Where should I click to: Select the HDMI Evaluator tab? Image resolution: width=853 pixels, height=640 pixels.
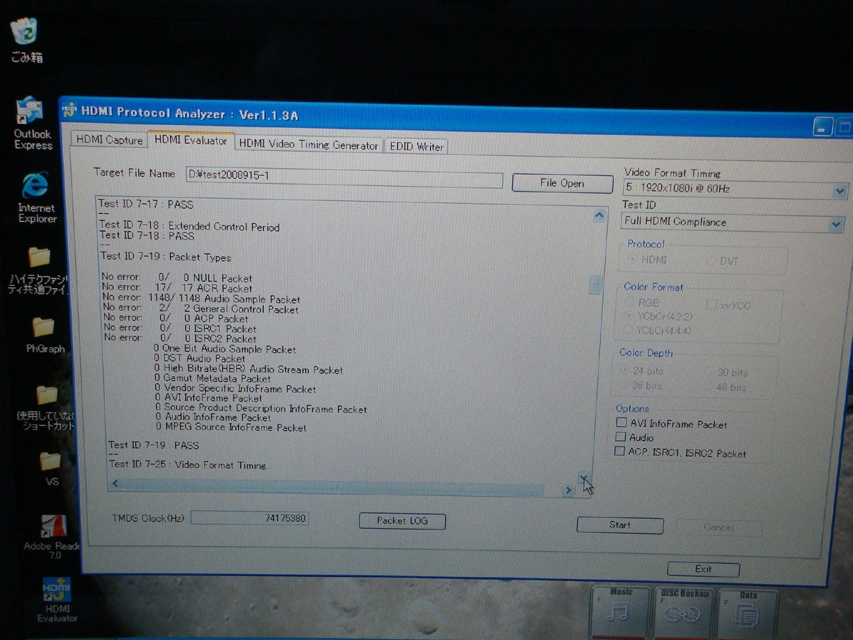[190, 140]
